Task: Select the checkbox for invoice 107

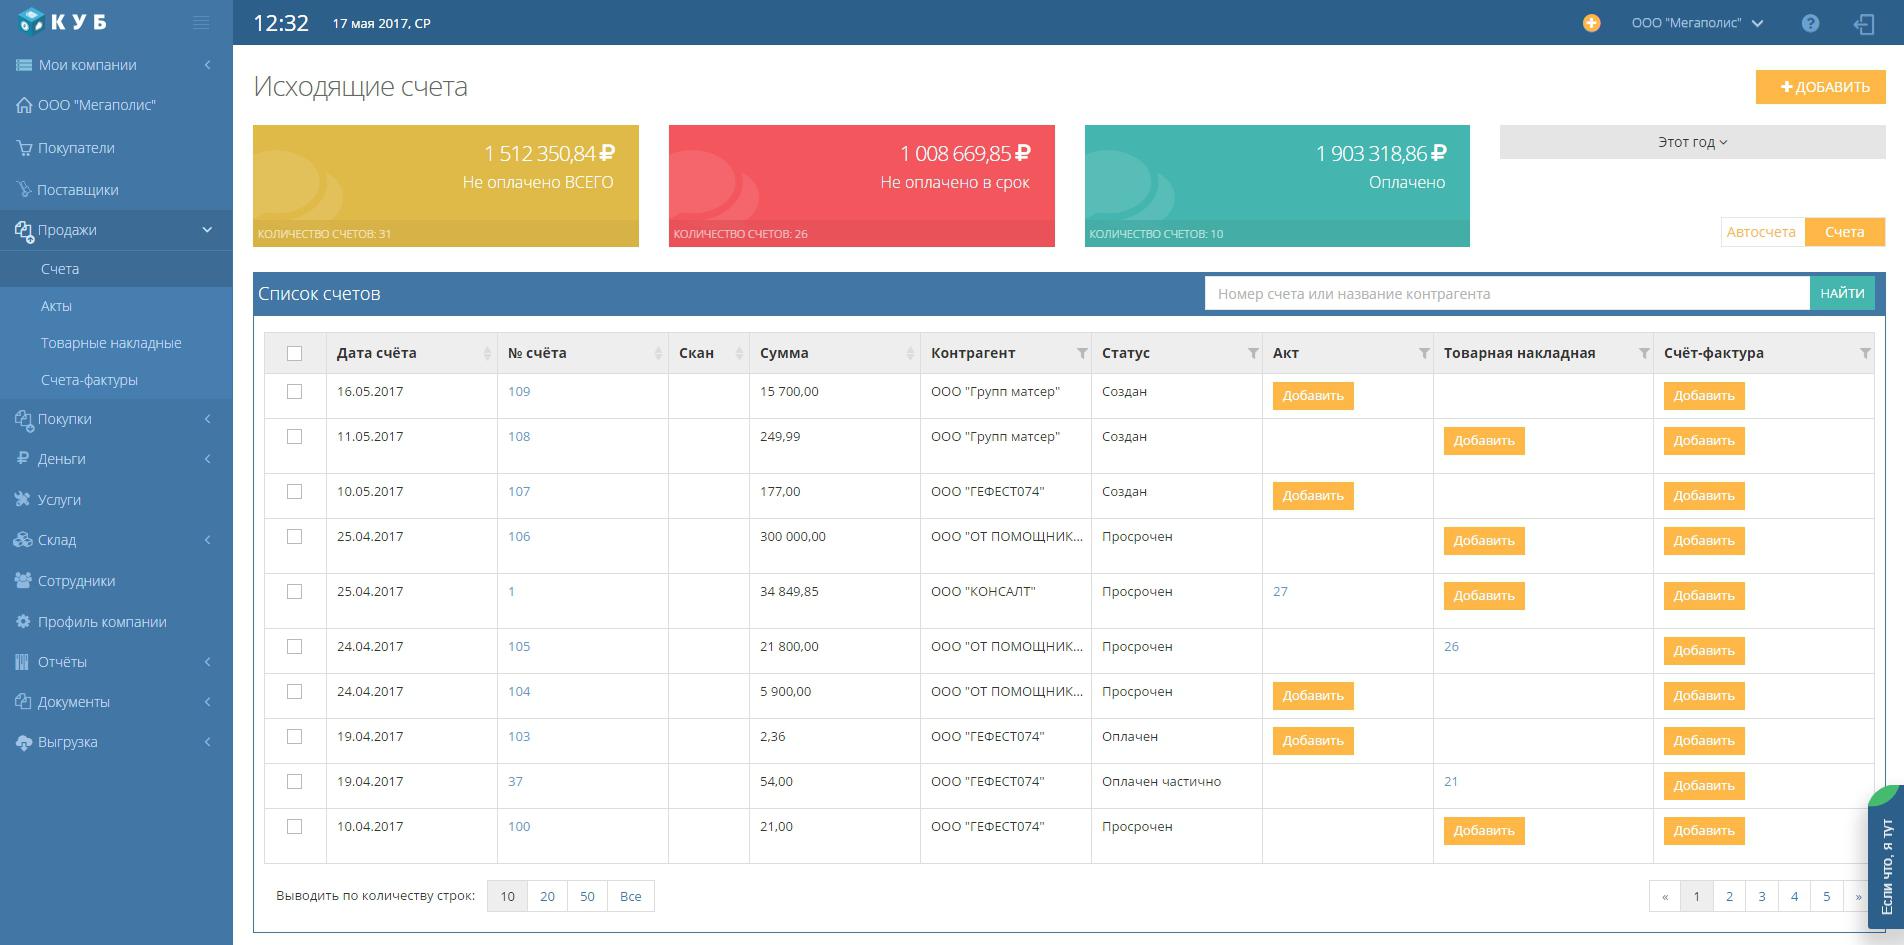Action: tap(294, 491)
